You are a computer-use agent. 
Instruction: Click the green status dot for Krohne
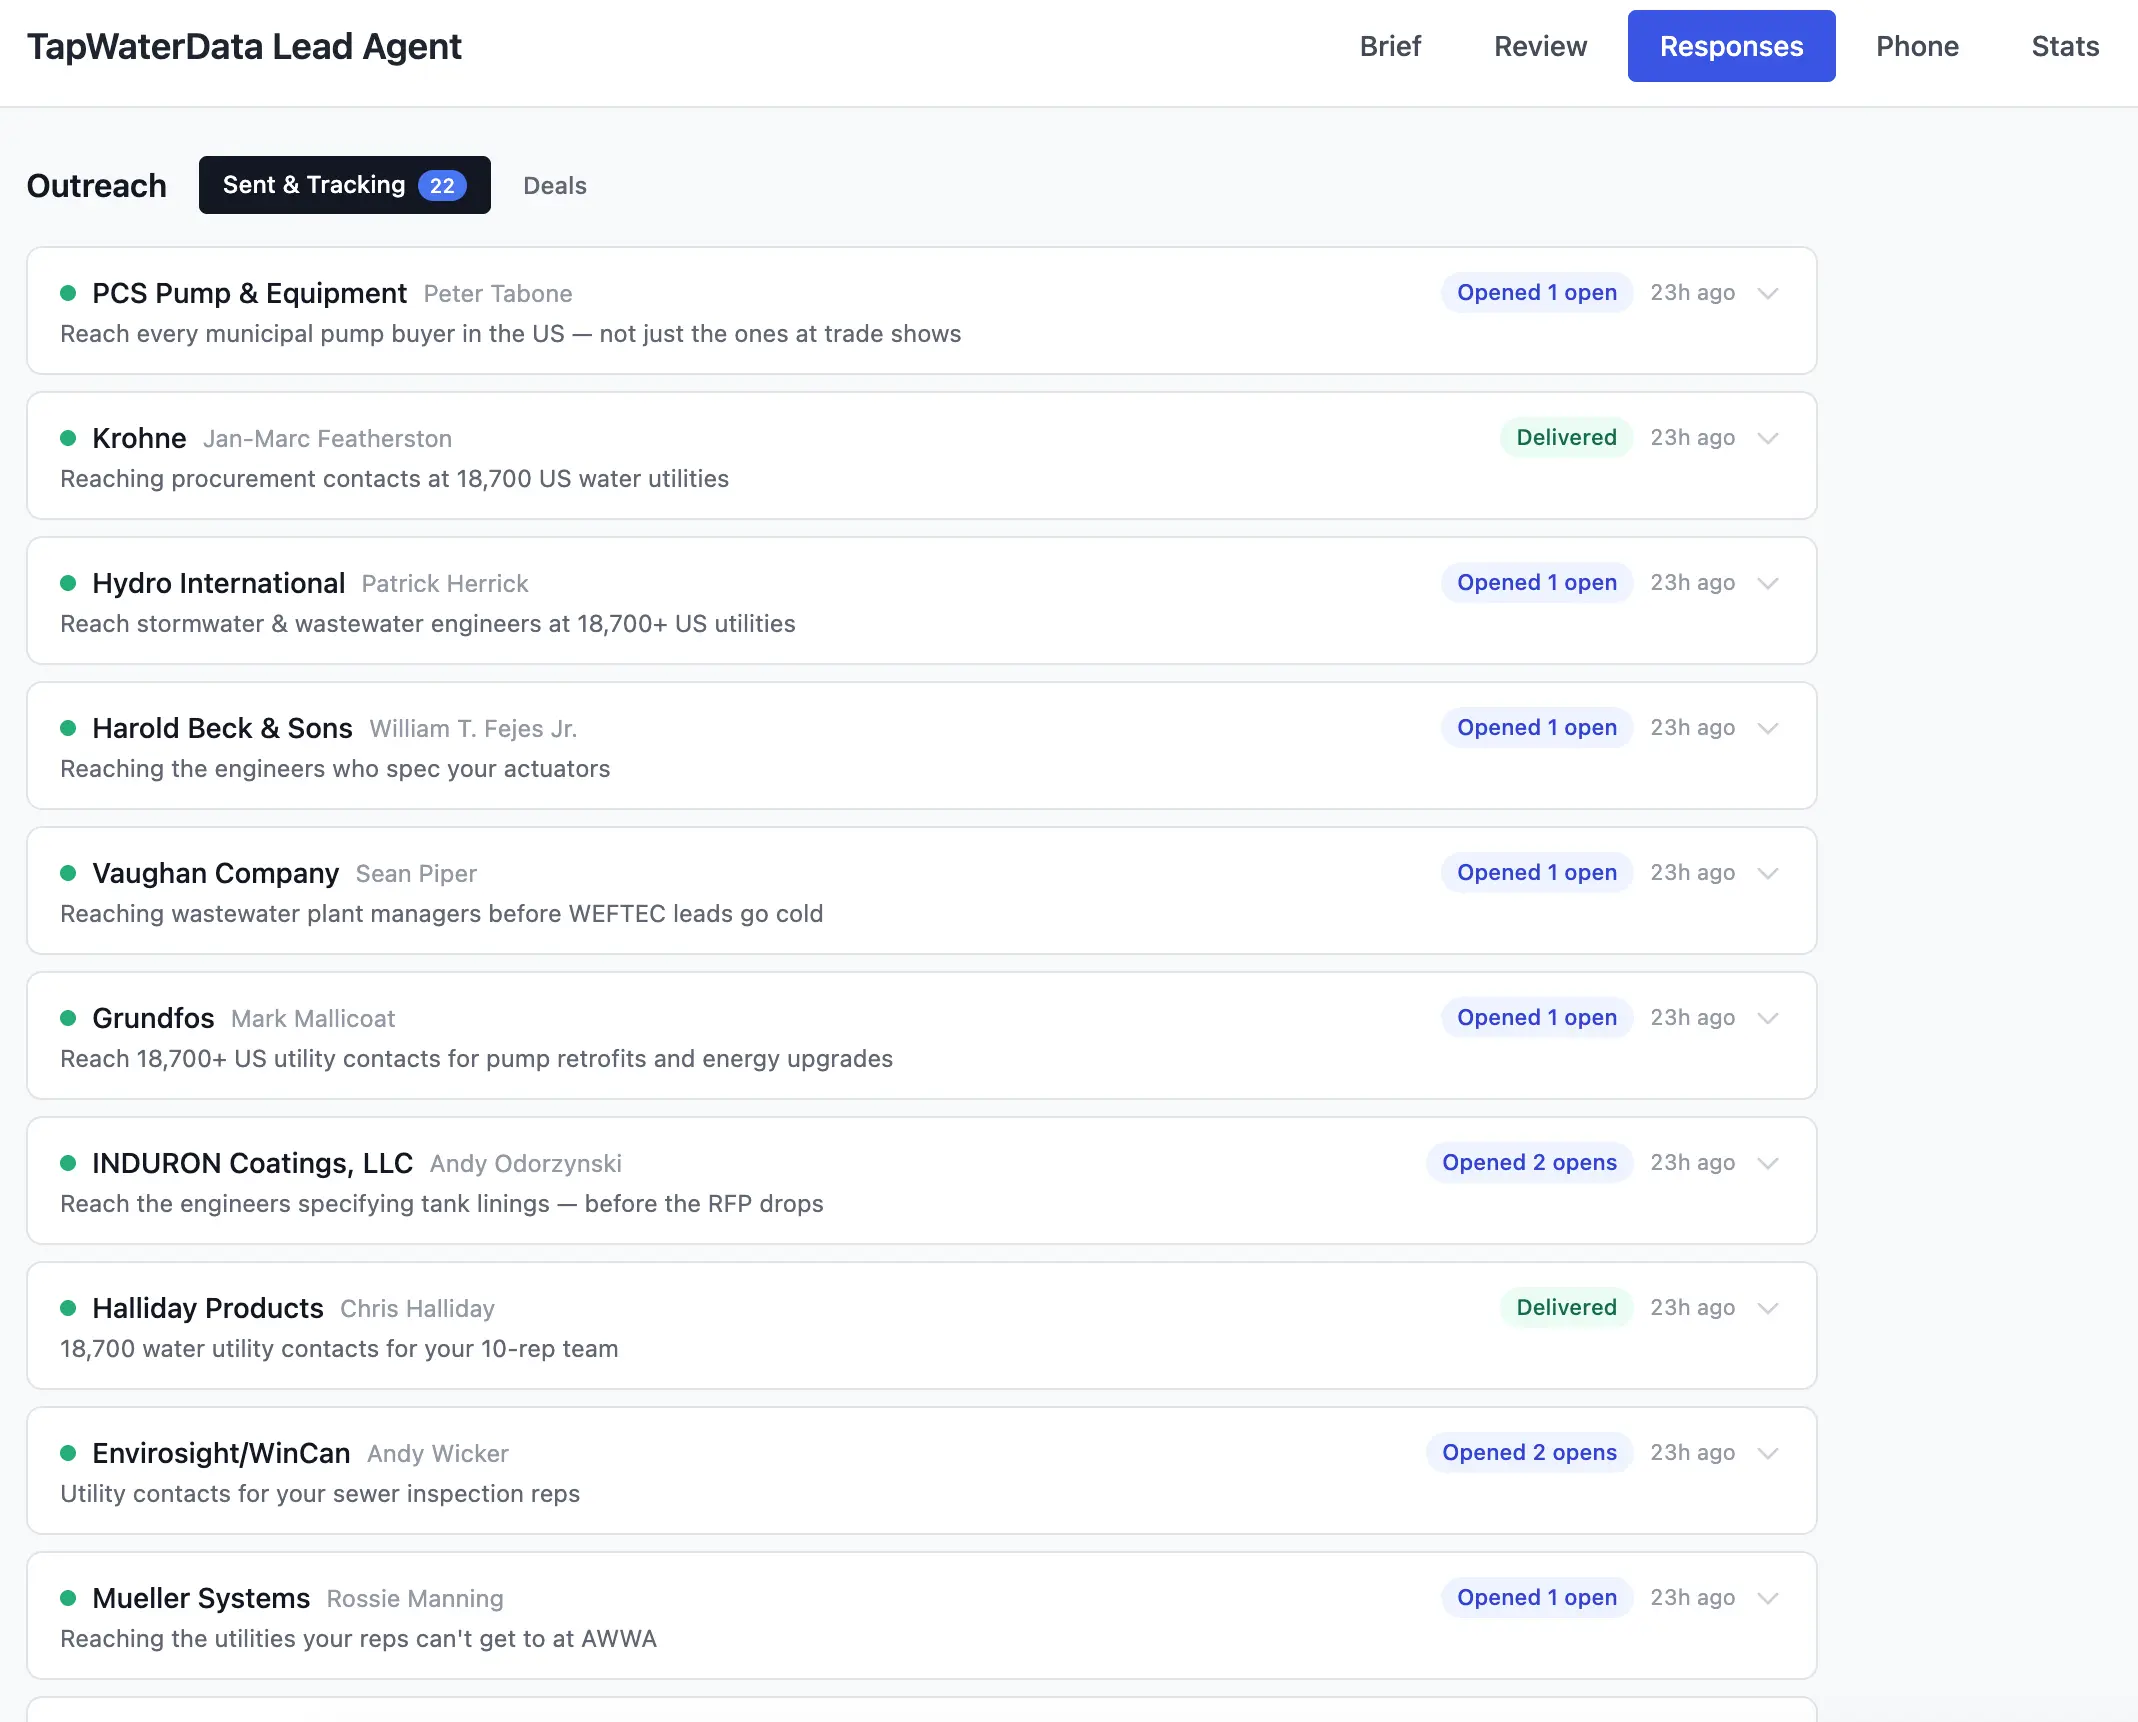pos(68,438)
